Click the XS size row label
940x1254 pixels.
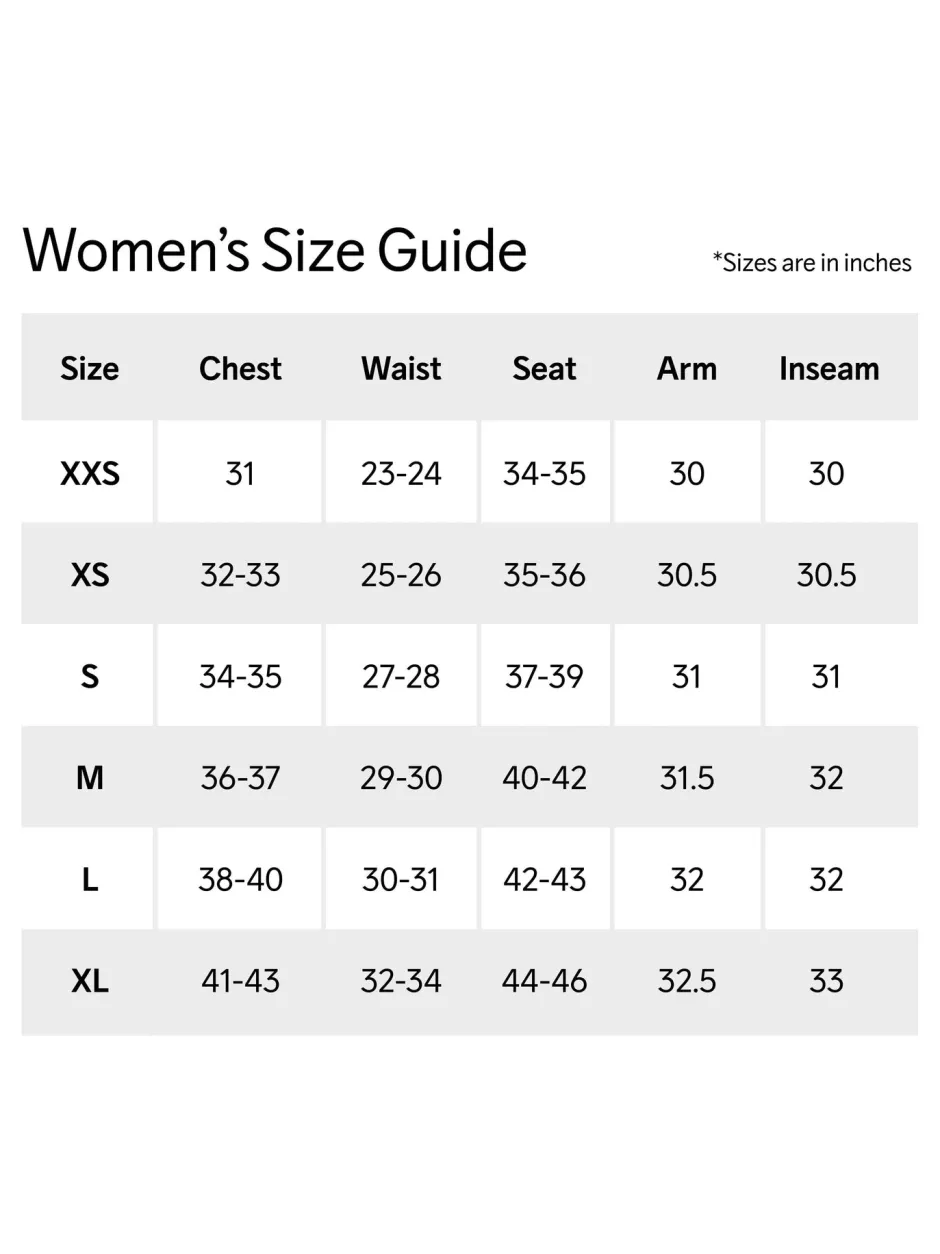(89, 575)
